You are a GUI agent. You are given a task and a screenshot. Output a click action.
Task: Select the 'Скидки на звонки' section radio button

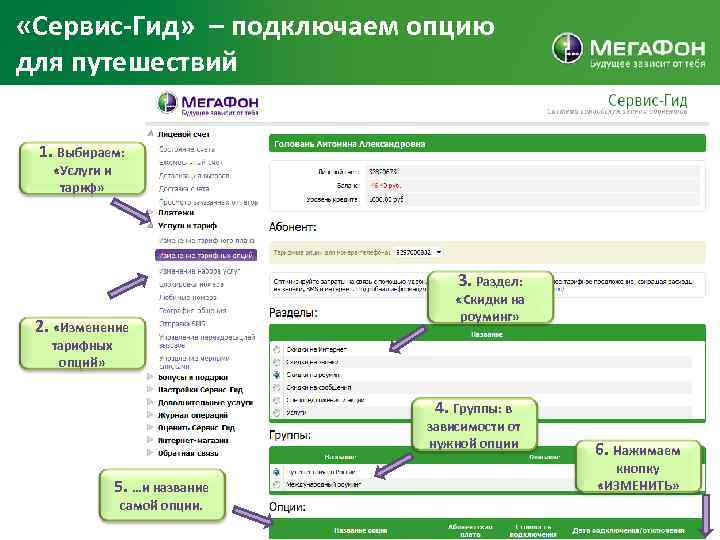pyautogui.click(x=276, y=362)
